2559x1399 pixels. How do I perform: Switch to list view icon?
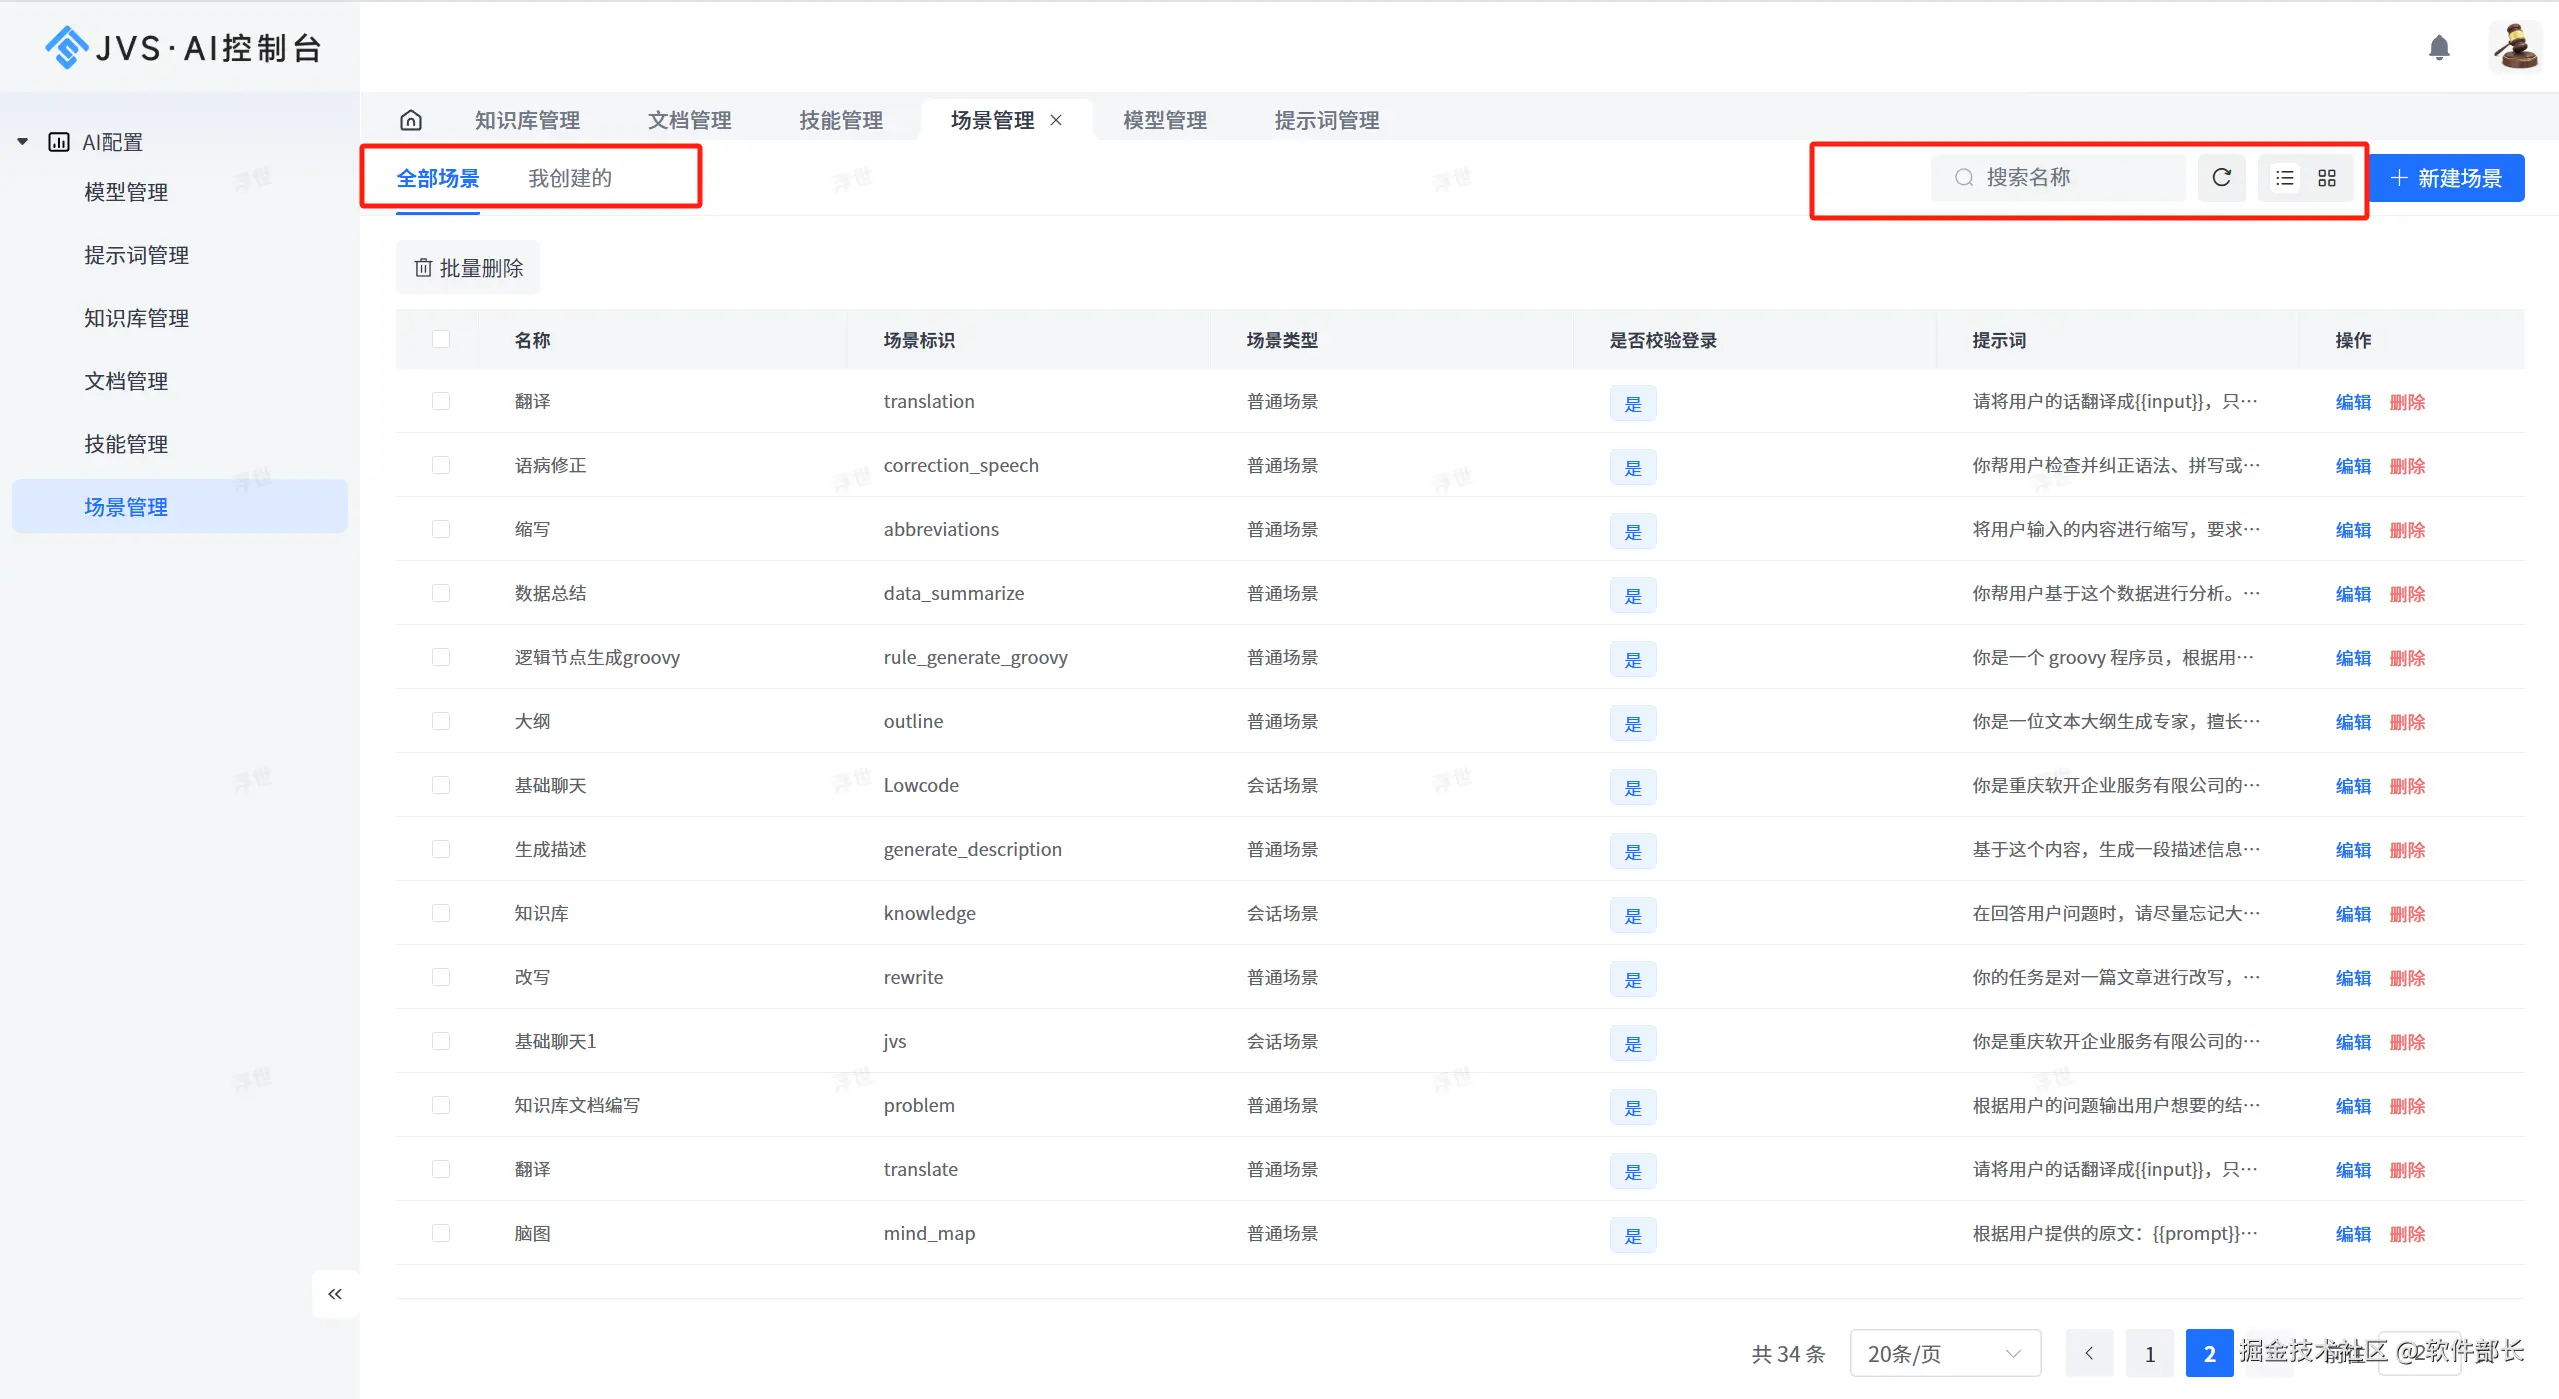tap(2285, 178)
